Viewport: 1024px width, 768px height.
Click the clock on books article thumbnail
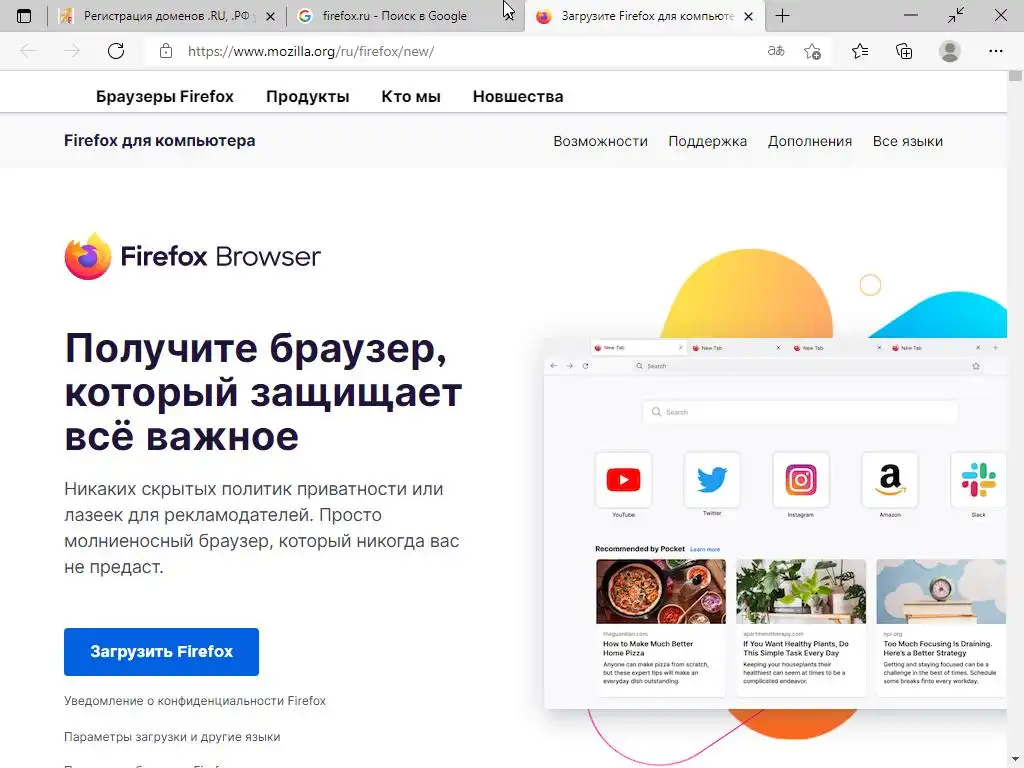[941, 591]
